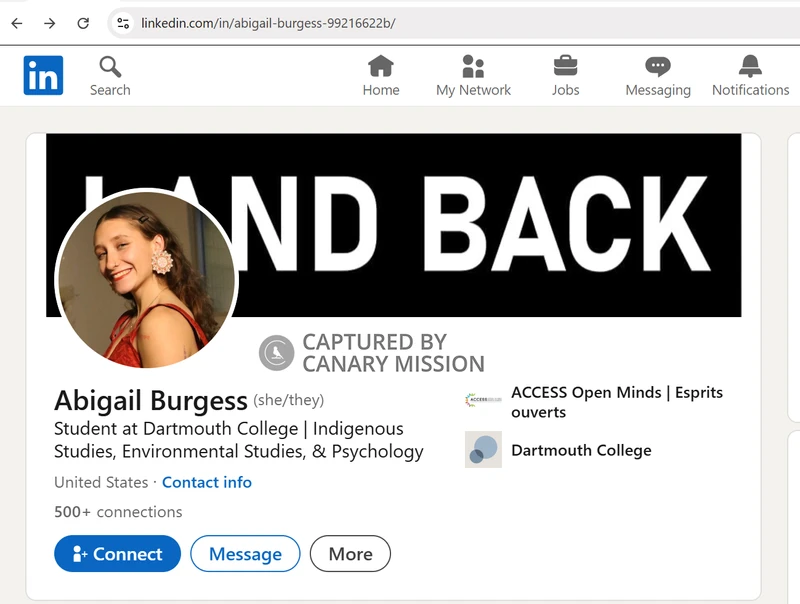Open ACCESS Open Minds | Esprits ouverts
Screen dimensions: 800x604
[x=617, y=402]
